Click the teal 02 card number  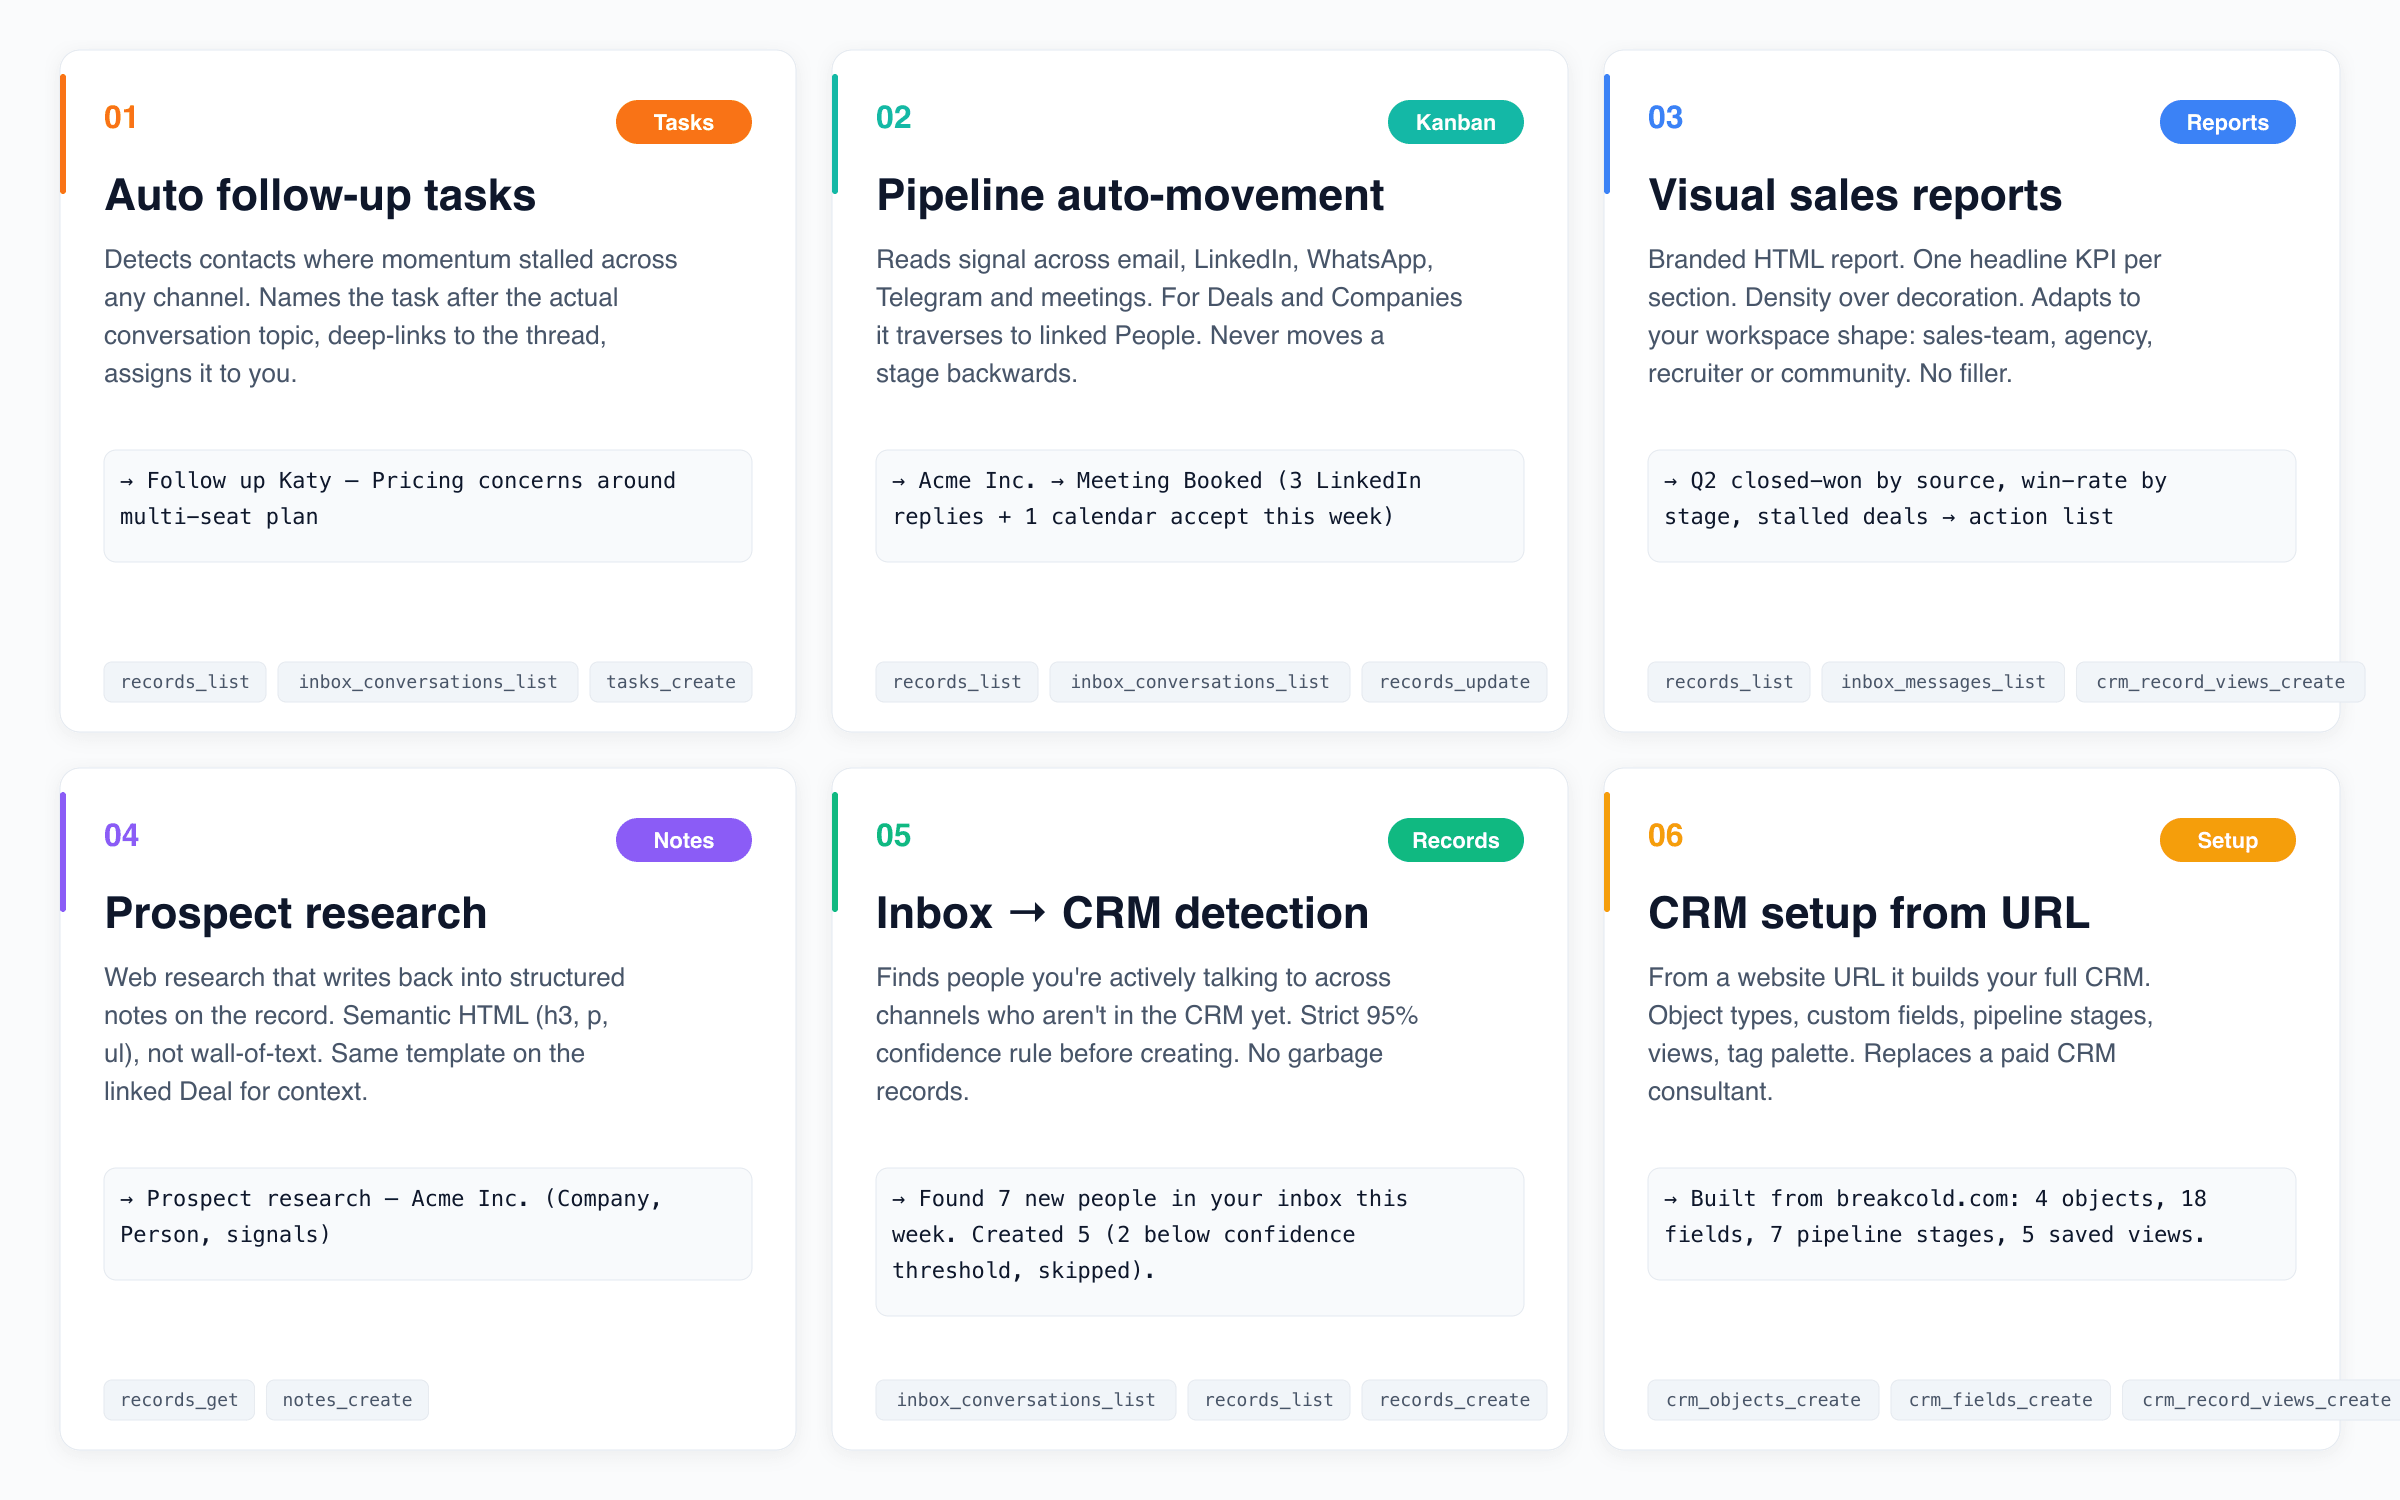point(893,117)
